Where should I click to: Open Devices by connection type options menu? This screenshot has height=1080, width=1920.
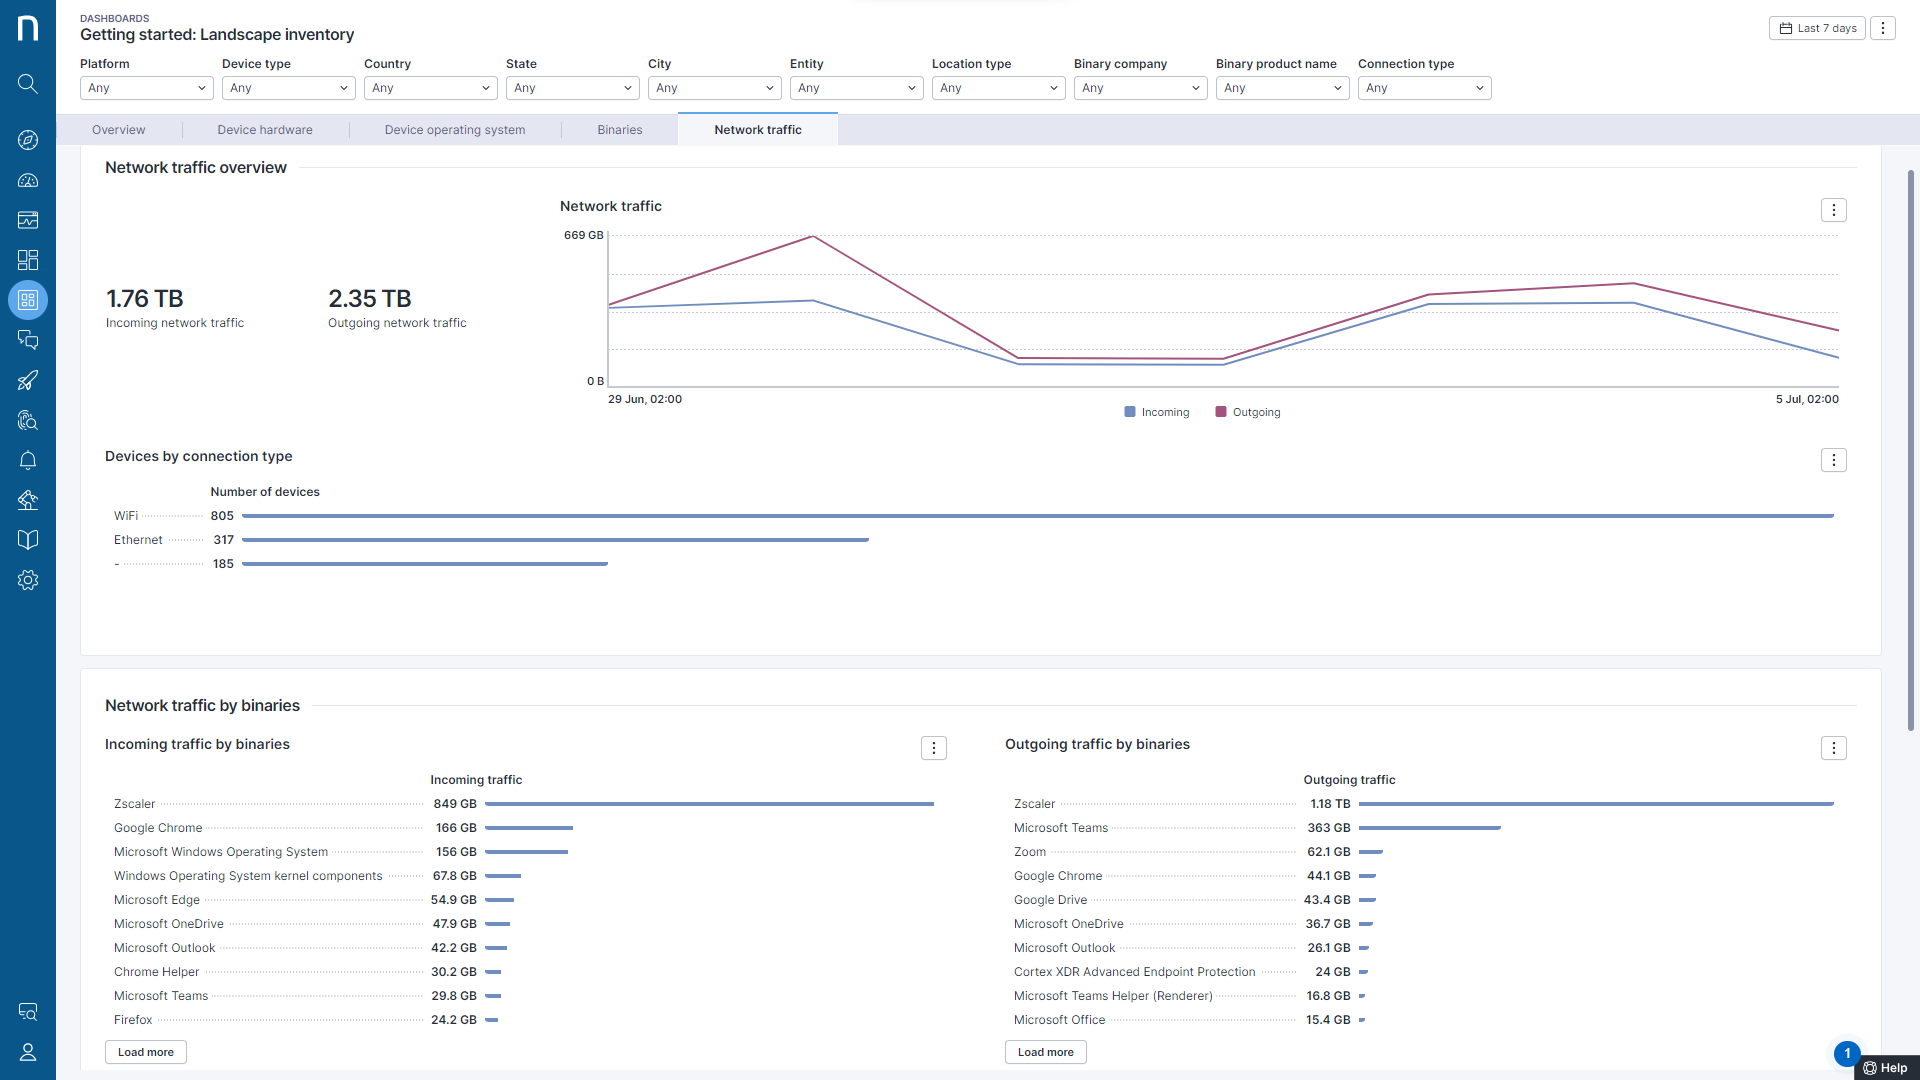1833,460
